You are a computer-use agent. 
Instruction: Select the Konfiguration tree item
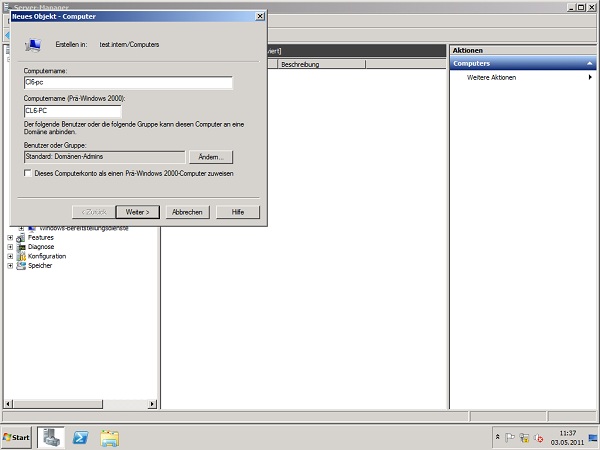[47, 256]
